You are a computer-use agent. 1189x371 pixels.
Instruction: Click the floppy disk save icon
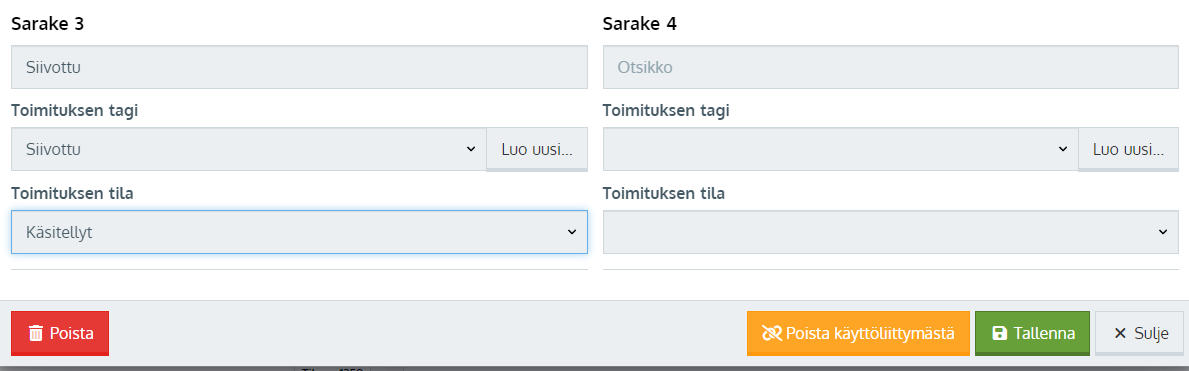click(x=999, y=333)
